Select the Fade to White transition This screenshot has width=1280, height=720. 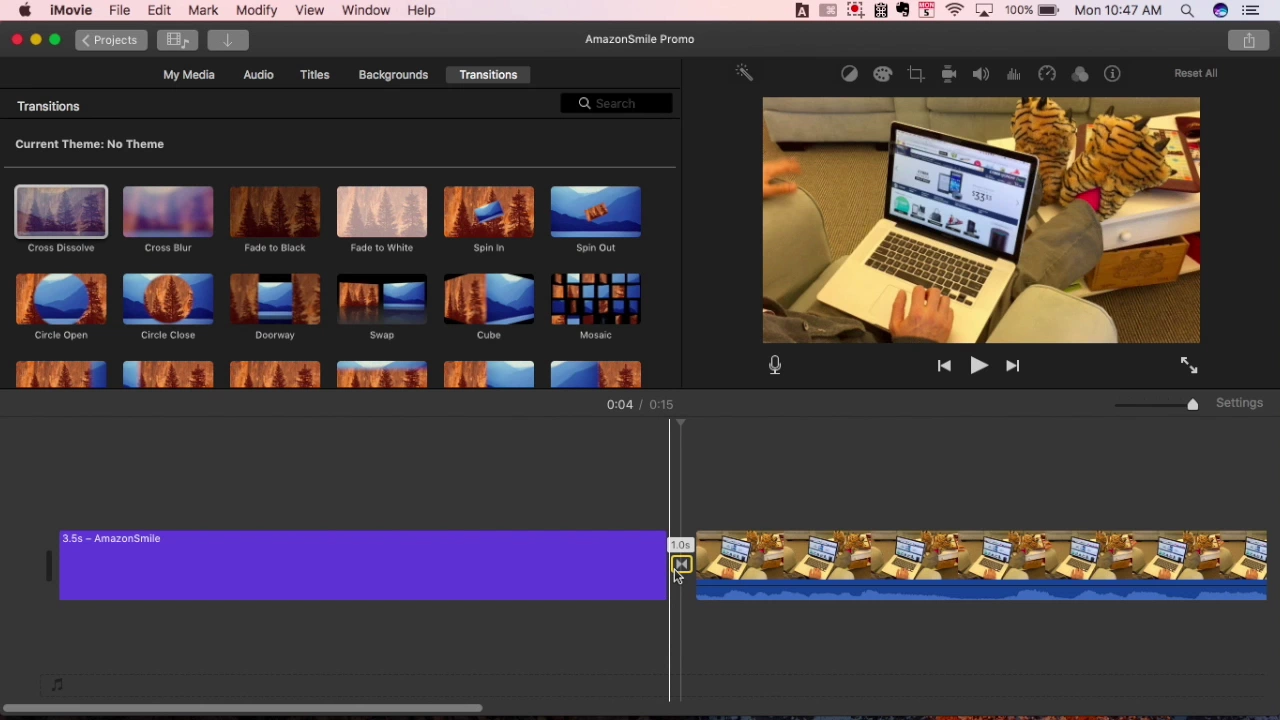(382, 212)
